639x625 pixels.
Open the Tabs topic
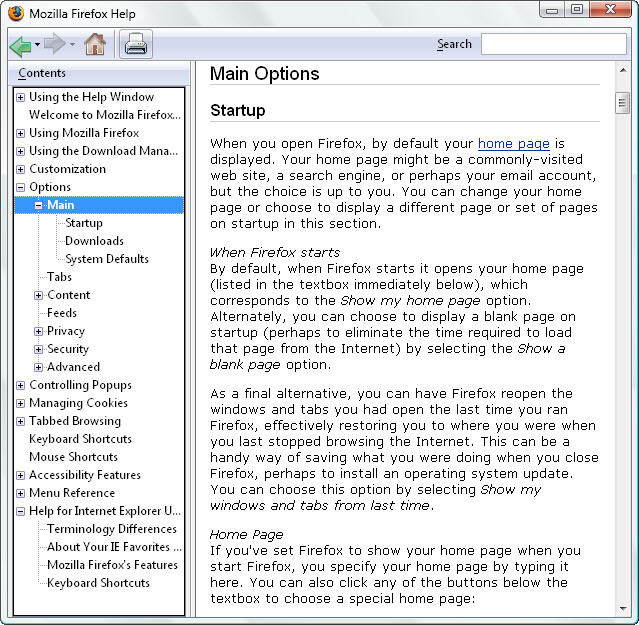tap(59, 277)
